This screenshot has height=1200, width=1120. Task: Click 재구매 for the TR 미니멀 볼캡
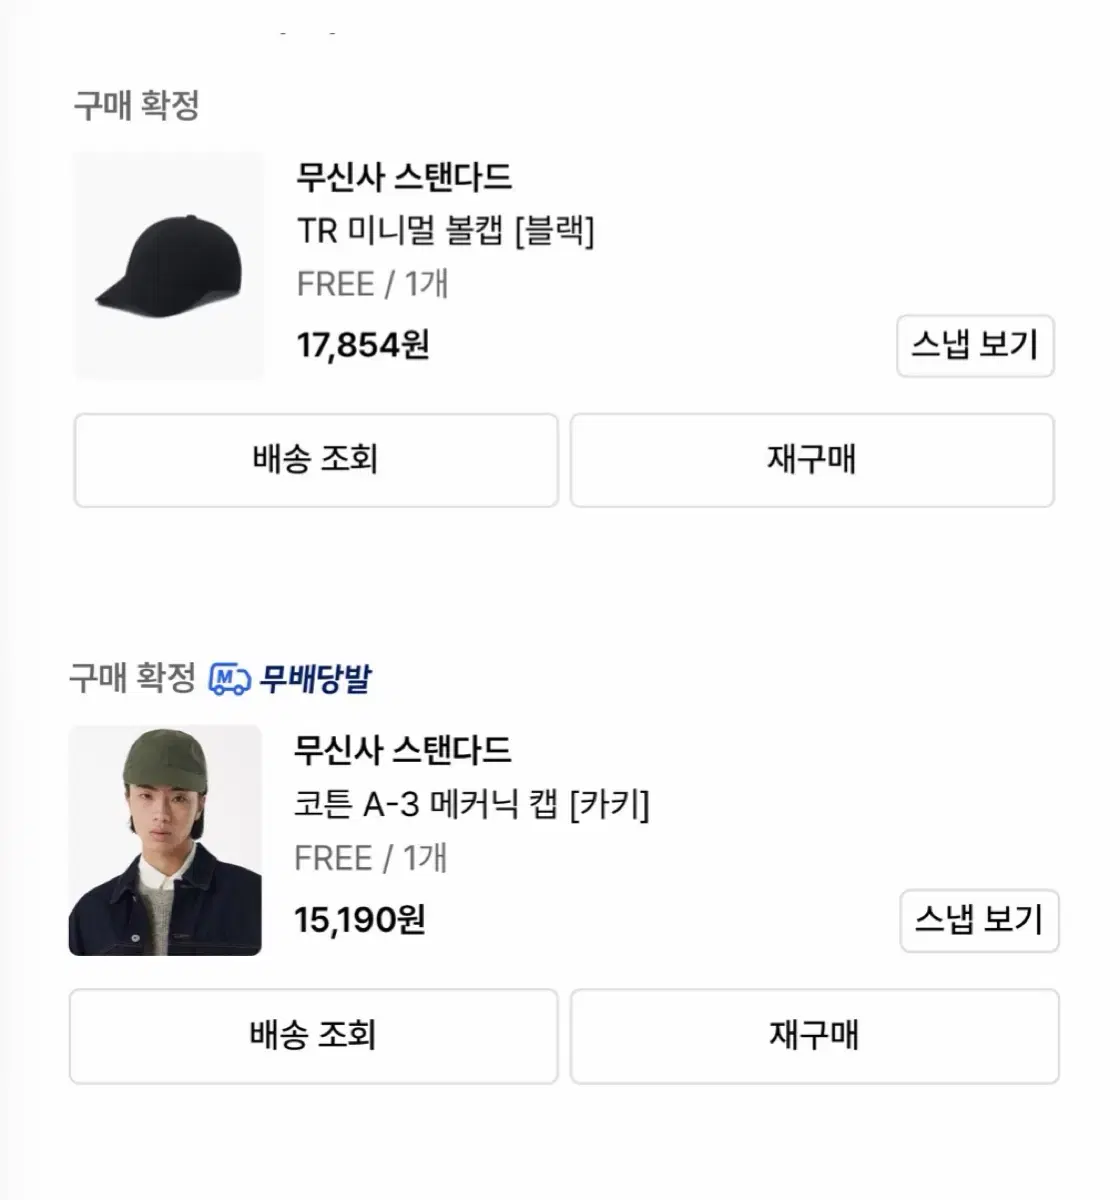click(812, 460)
